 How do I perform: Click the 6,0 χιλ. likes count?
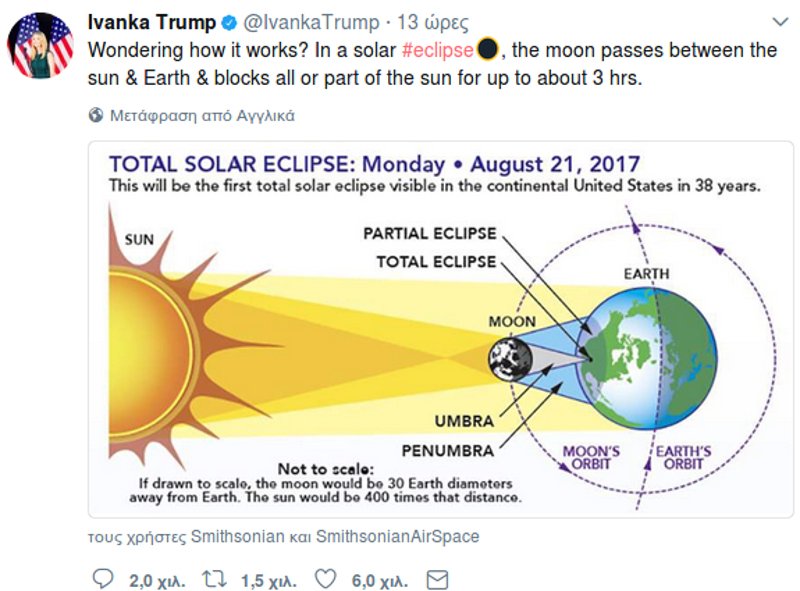pyautogui.click(x=376, y=579)
